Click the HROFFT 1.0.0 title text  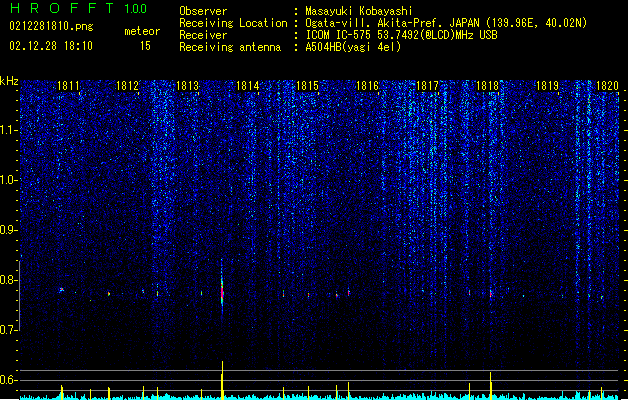pyautogui.click(x=79, y=8)
